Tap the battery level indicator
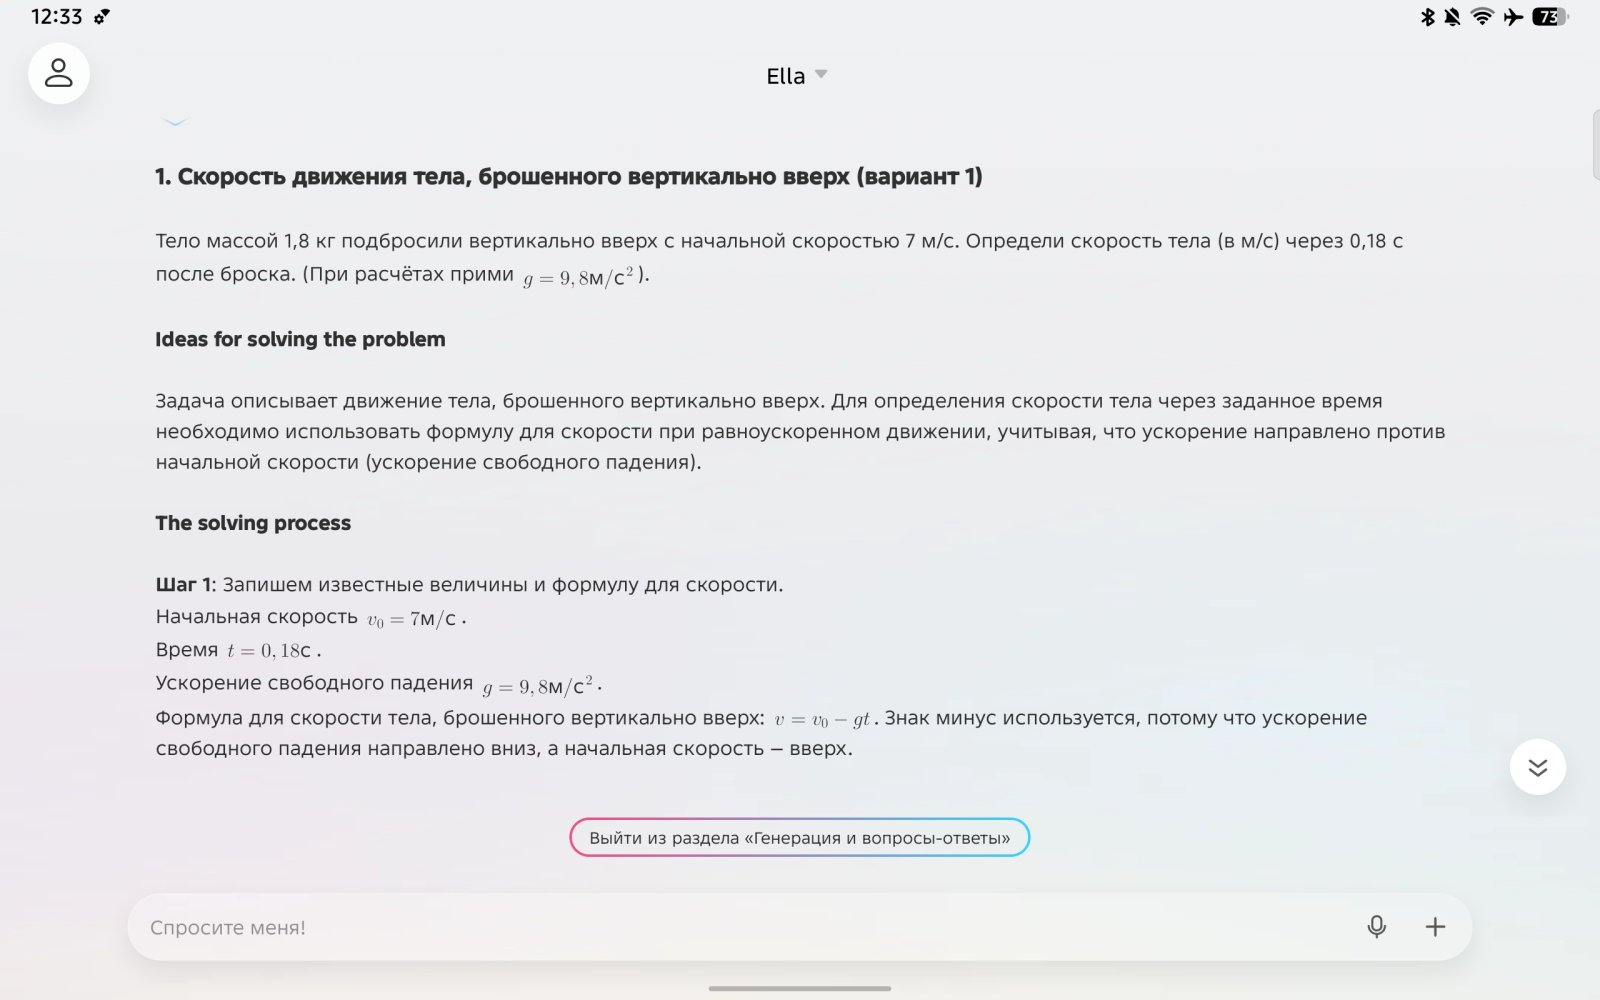The height and width of the screenshot is (1000, 1600). pos(1550,17)
